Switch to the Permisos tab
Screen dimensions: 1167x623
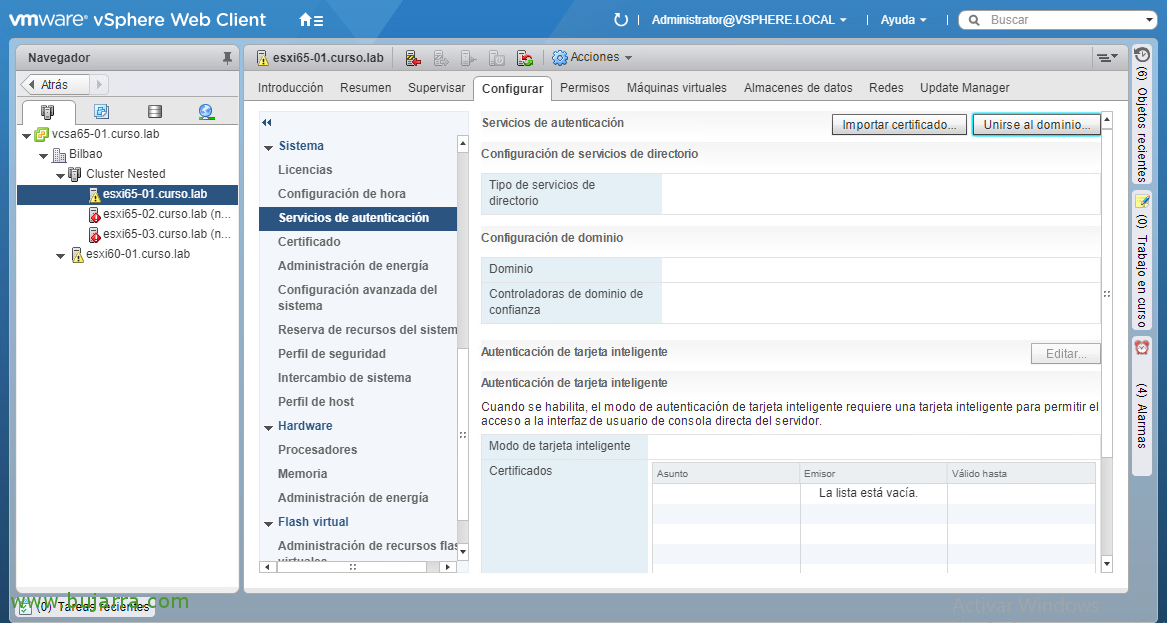(585, 88)
